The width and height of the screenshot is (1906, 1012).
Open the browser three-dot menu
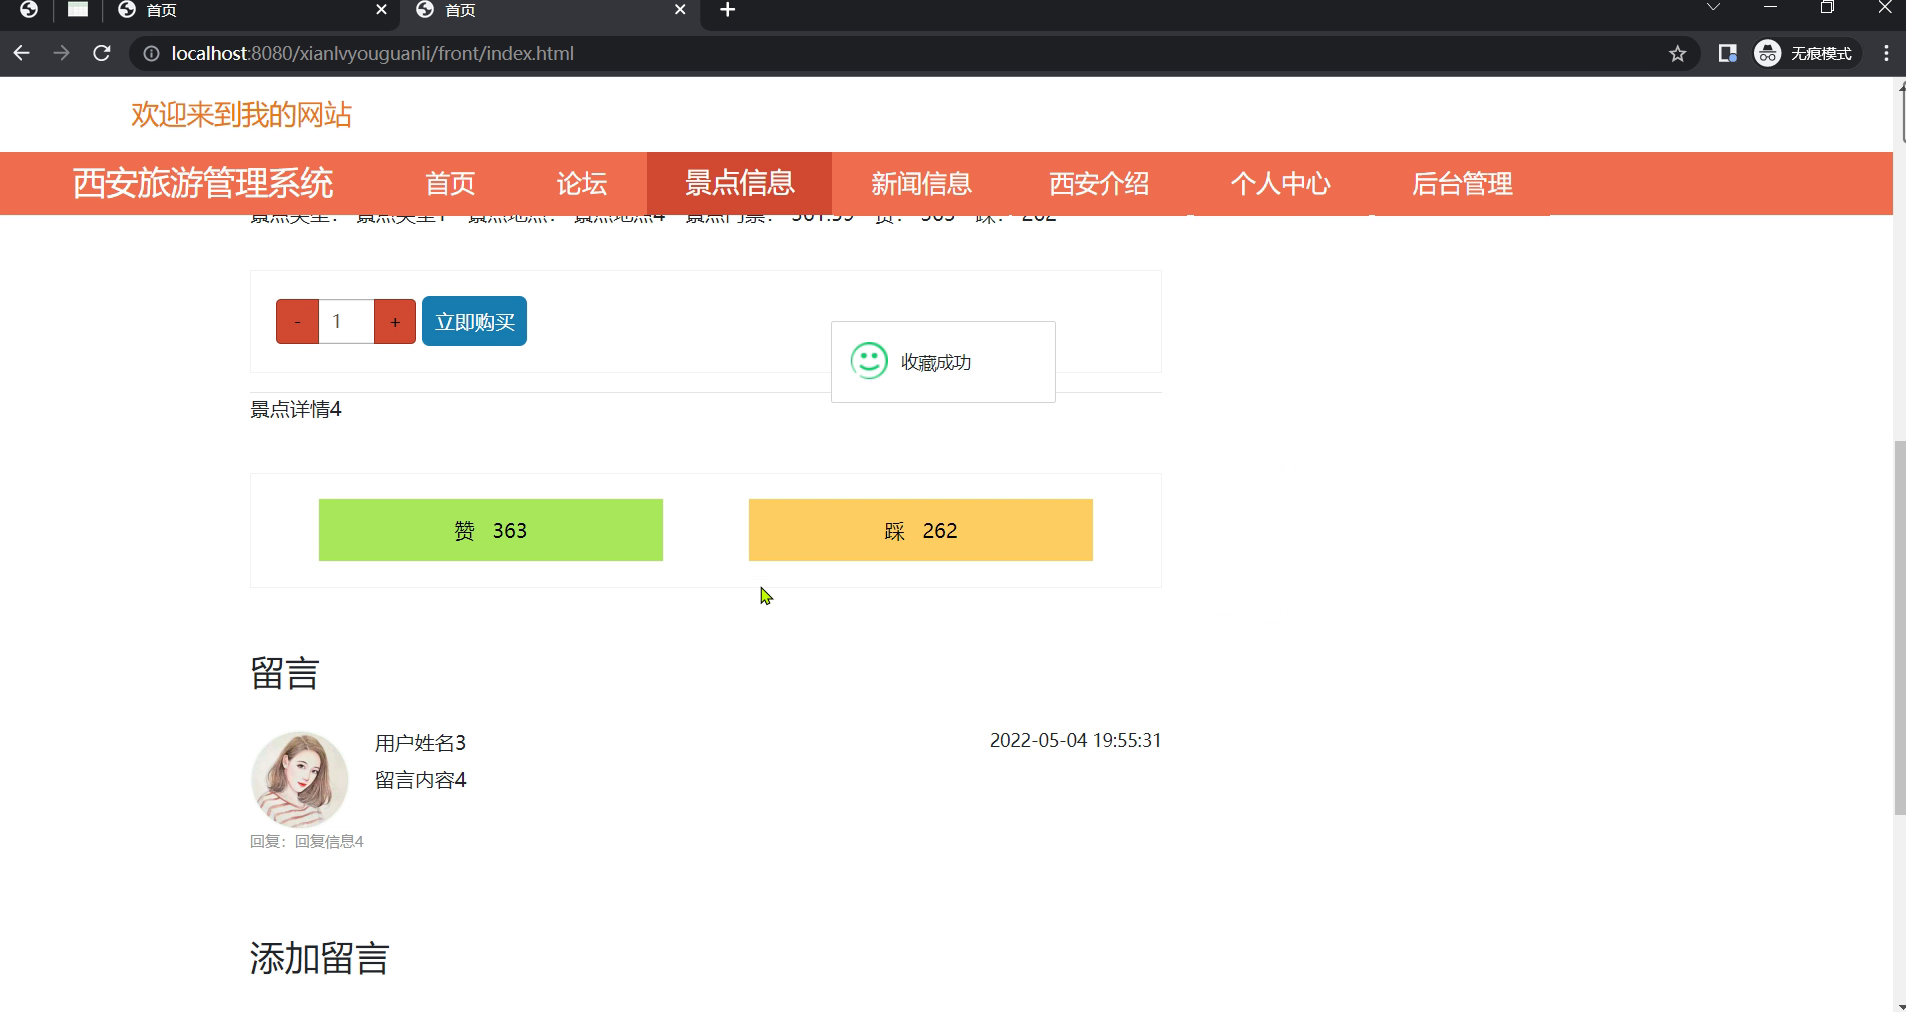(x=1886, y=54)
